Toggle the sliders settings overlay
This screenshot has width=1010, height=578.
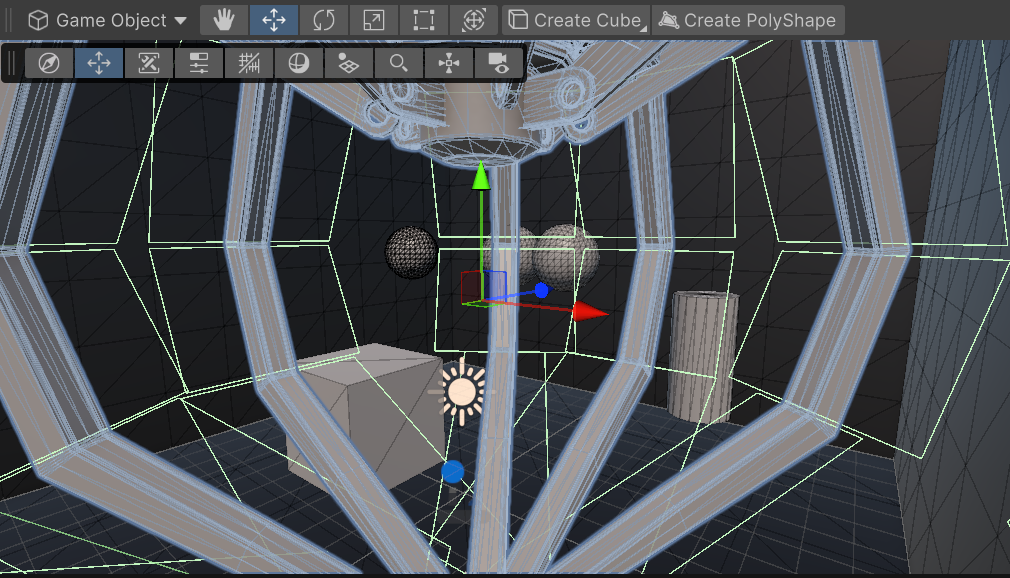click(x=199, y=63)
